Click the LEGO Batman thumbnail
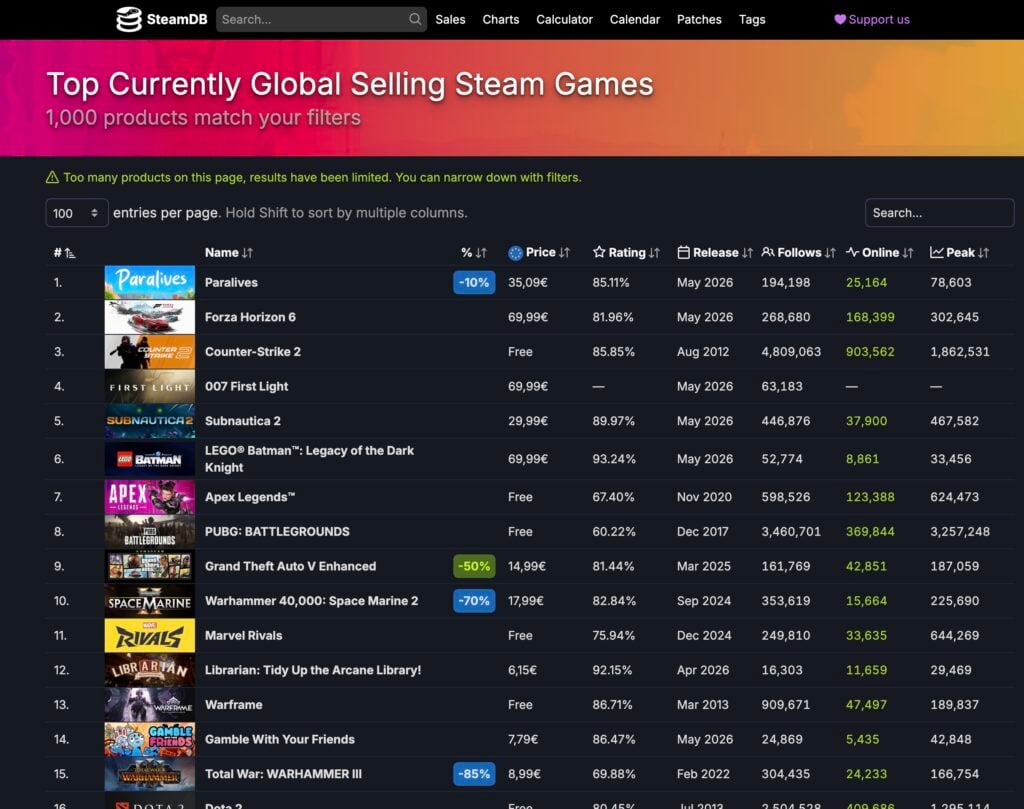The image size is (1024, 809). pos(150,459)
